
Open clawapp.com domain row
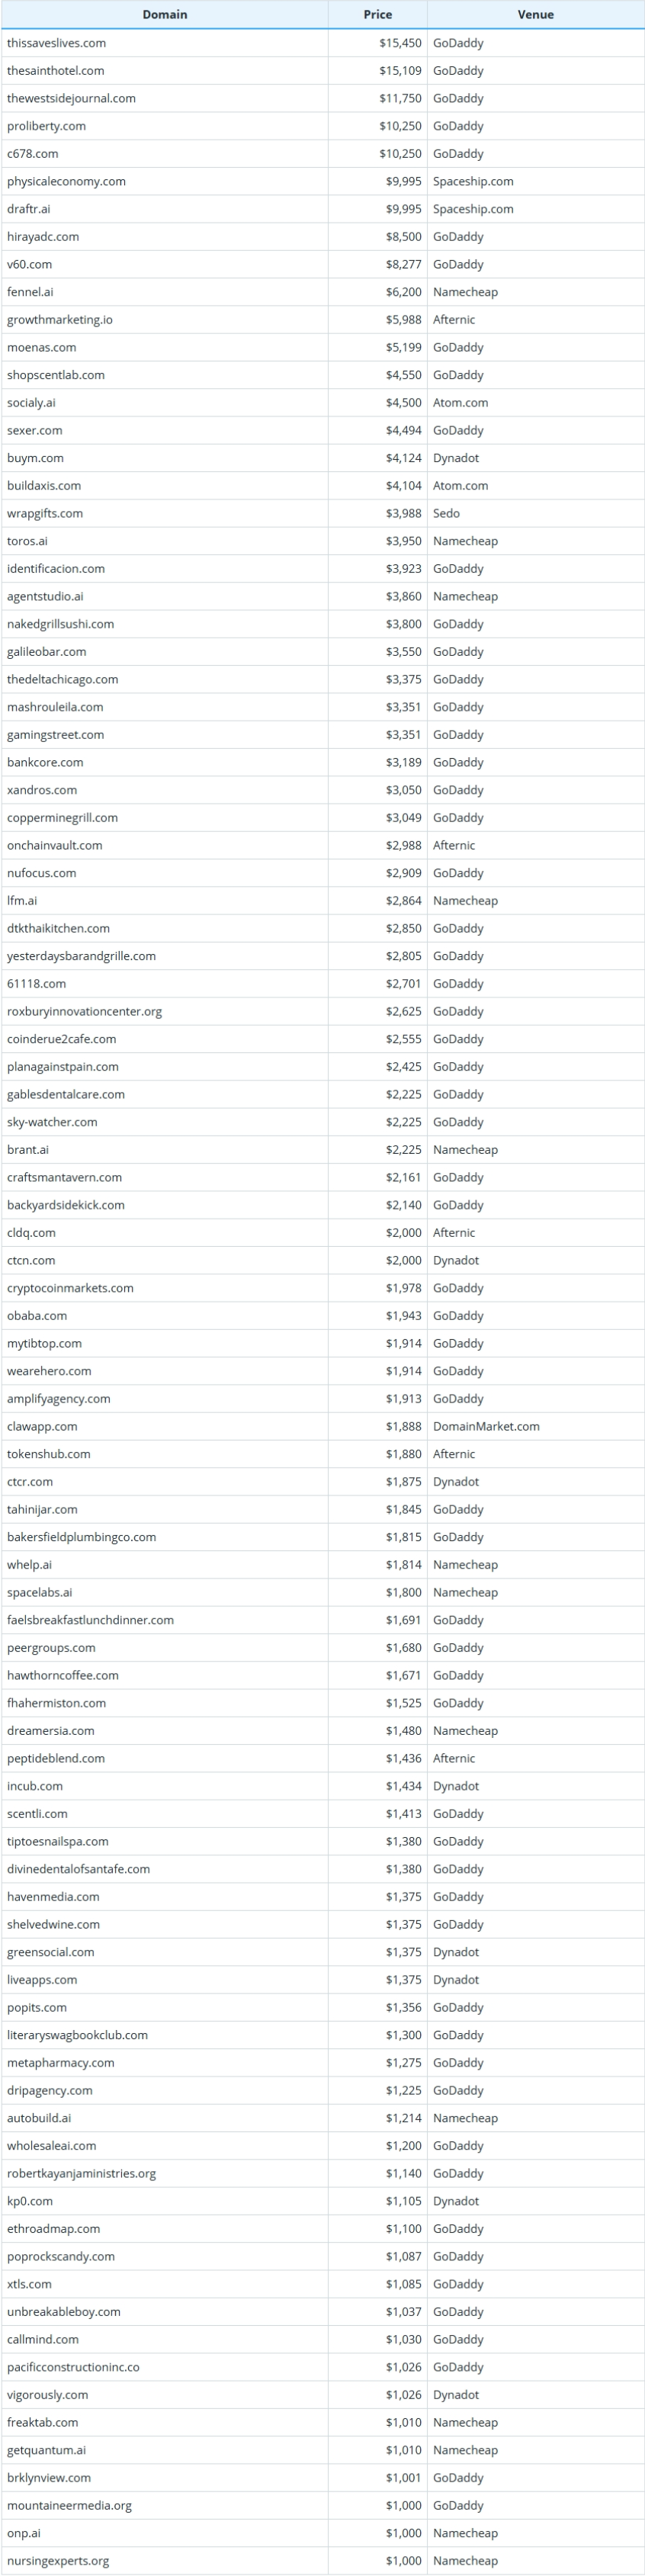click(x=42, y=1426)
